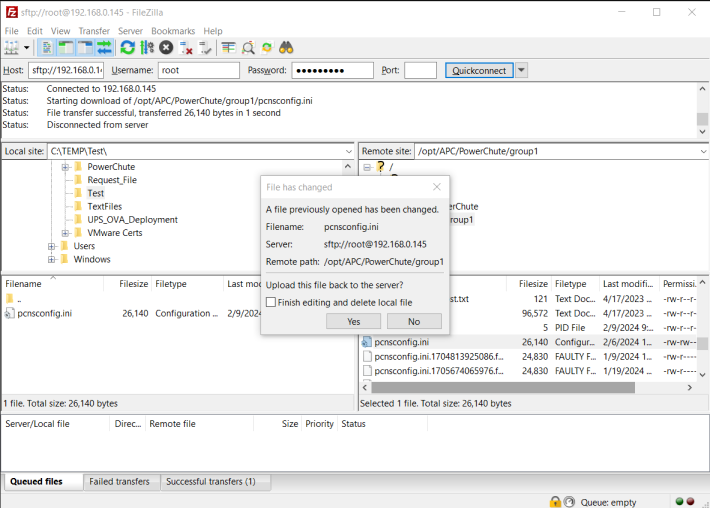This screenshot has height=508, width=710.
Task: Click the FileZilla logo in title bar
Action: (x=11, y=12)
